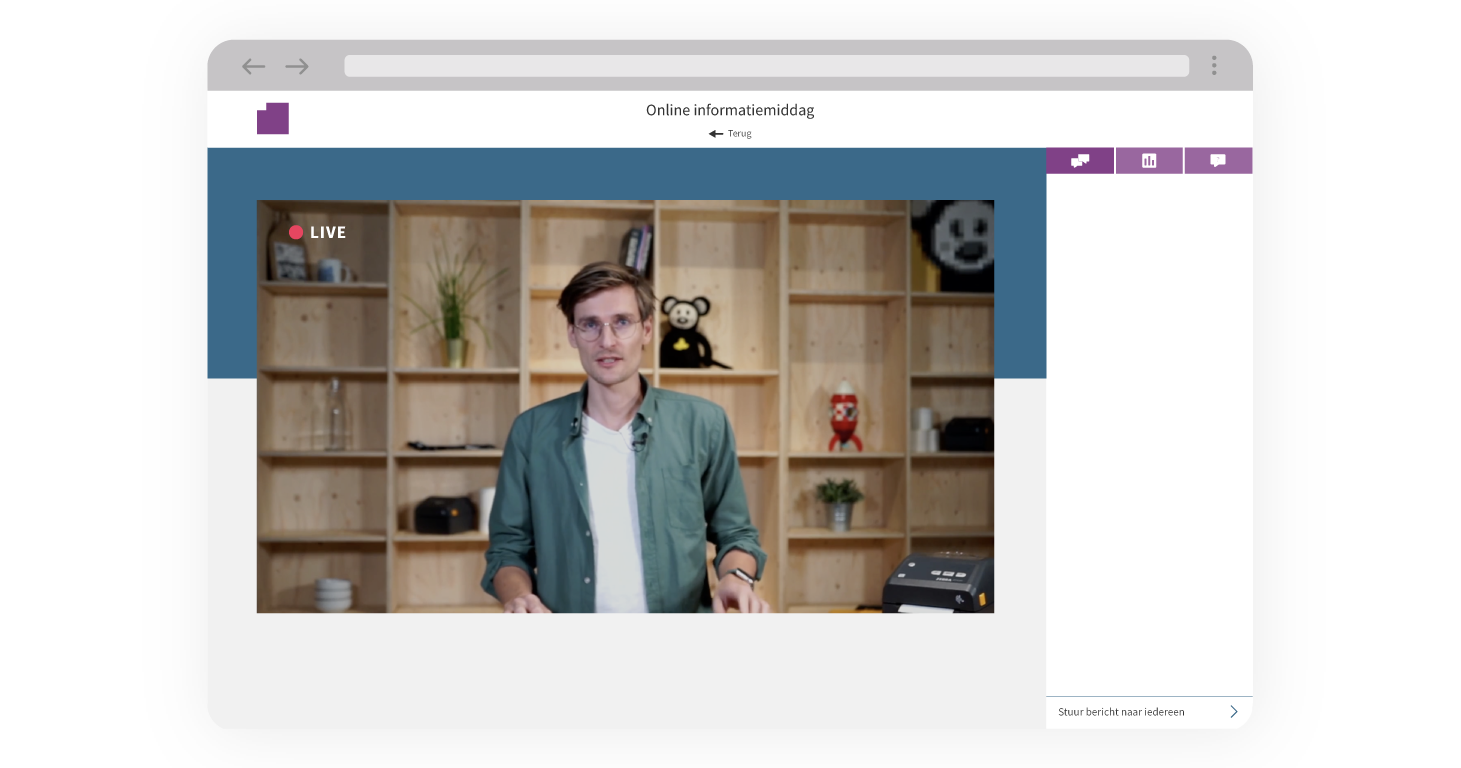Go forward with the browser forward arrow
1461x768 pixels.
point(297,66)
